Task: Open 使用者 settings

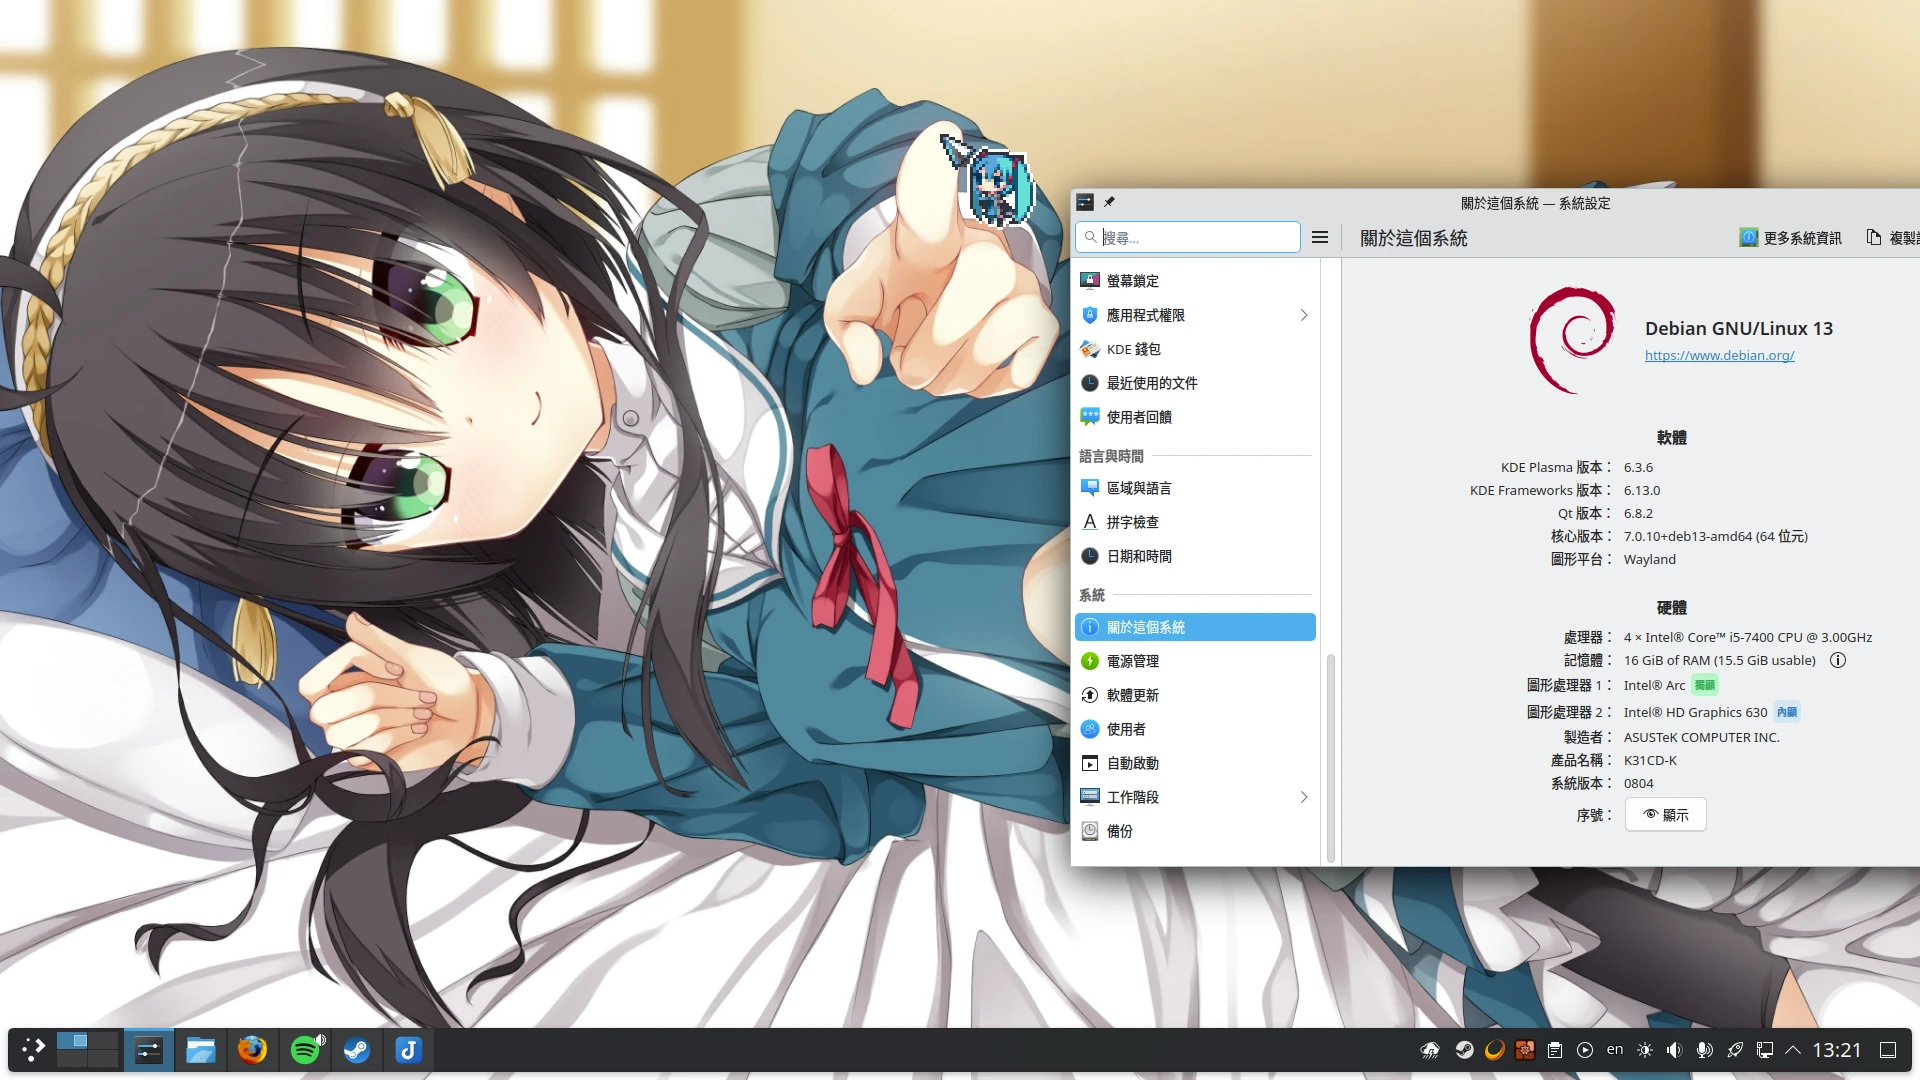Action: (1195, 729)
